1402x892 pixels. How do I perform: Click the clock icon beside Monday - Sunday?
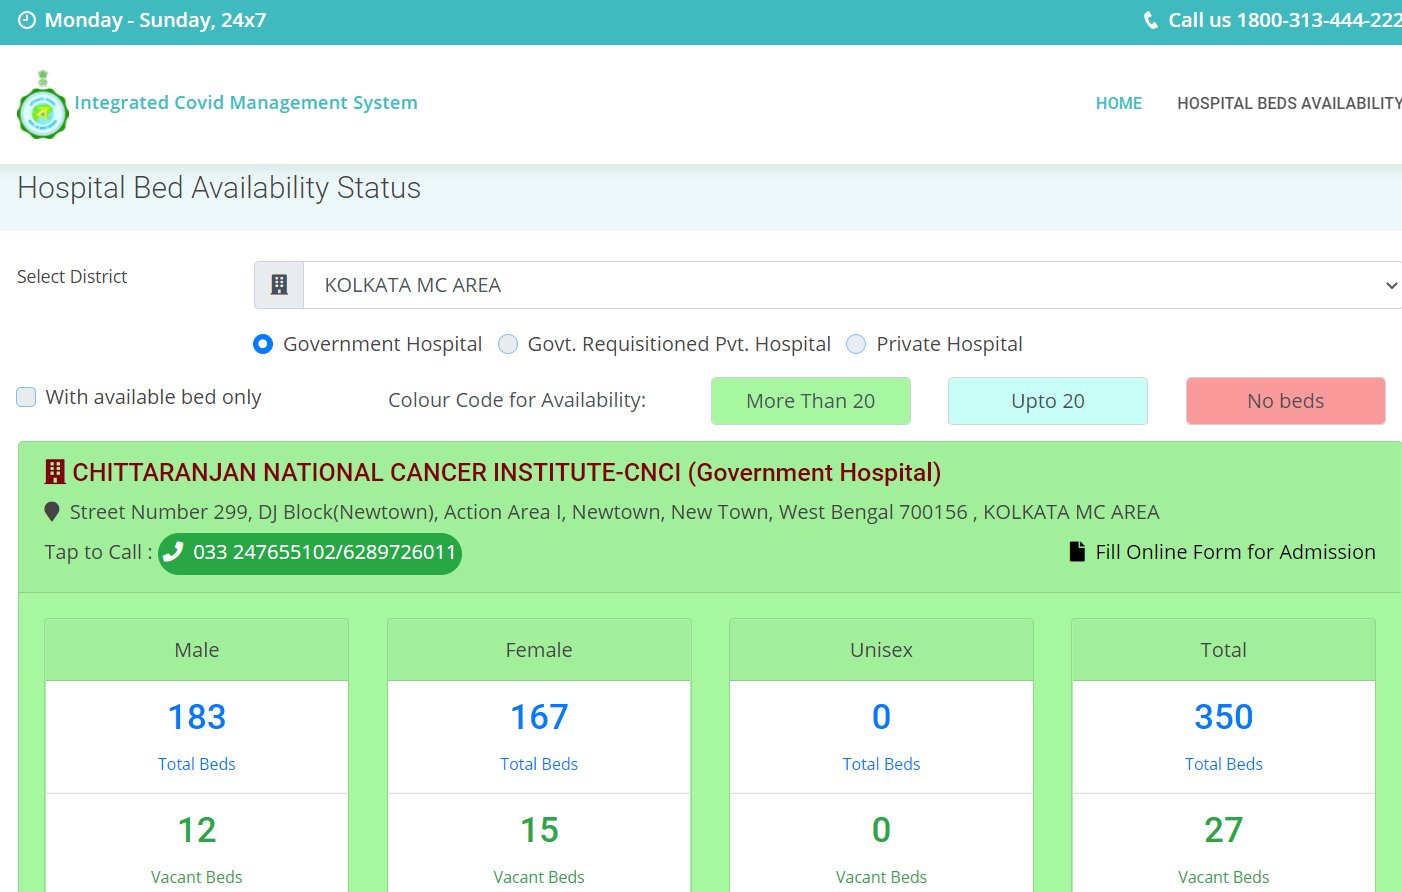tap(27, 20)
